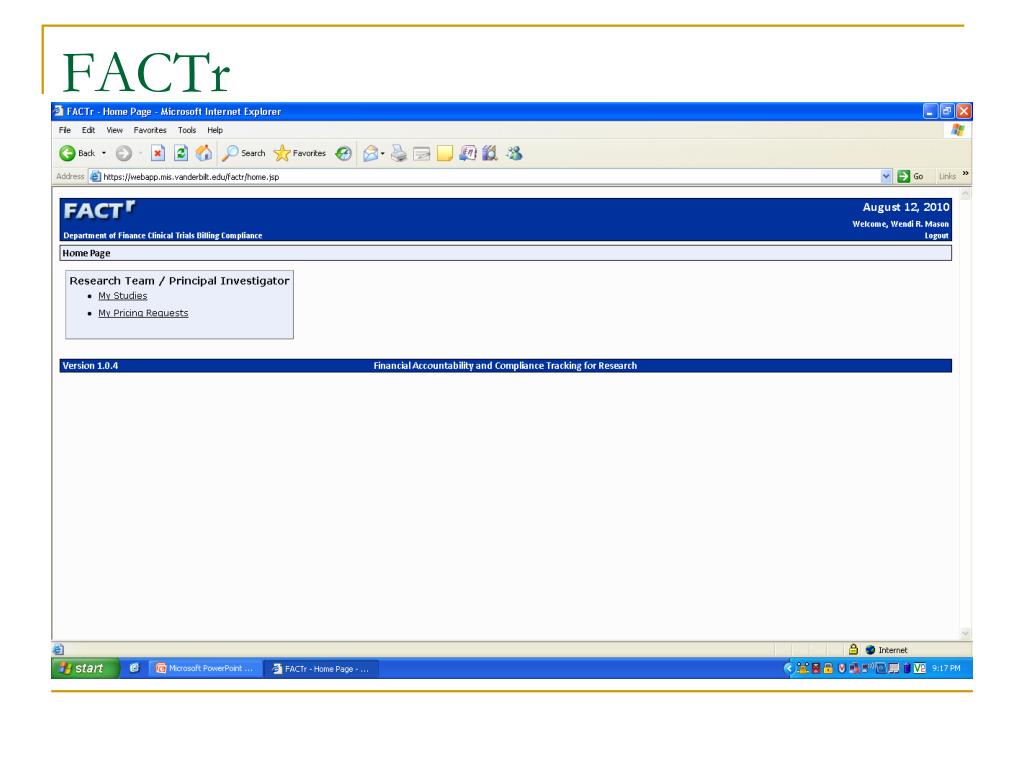Open the Help menu
The height and width of the screenshot is (768, 1024).
[215, 130]
